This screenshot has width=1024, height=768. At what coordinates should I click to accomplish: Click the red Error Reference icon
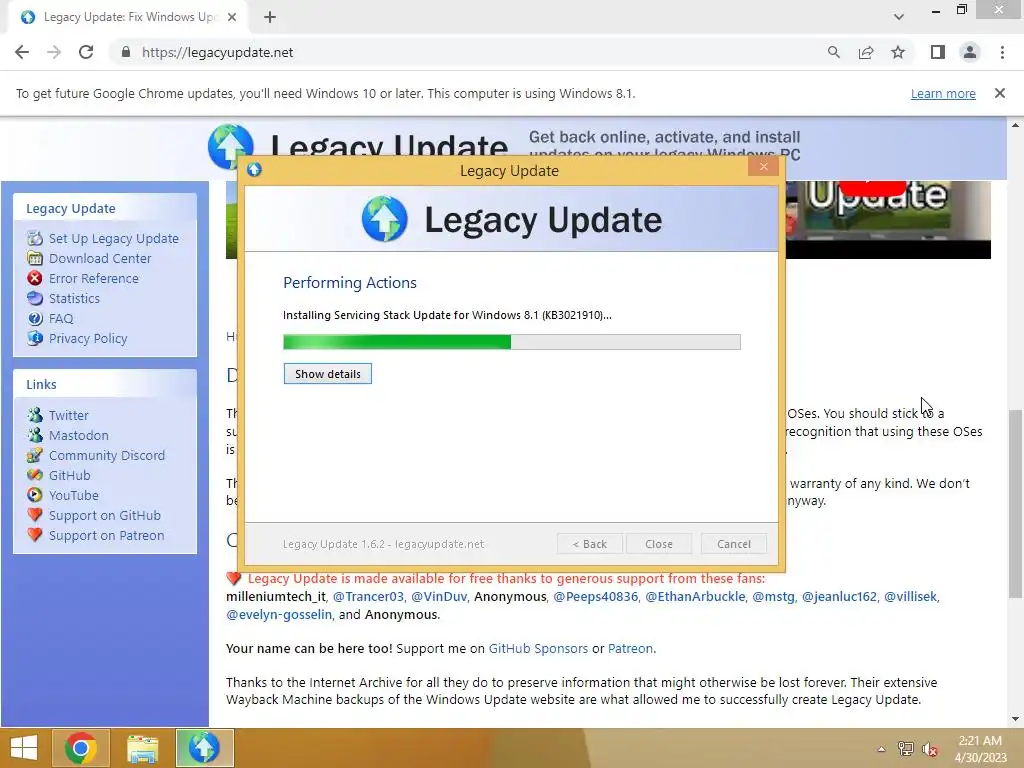coord(35,278)
